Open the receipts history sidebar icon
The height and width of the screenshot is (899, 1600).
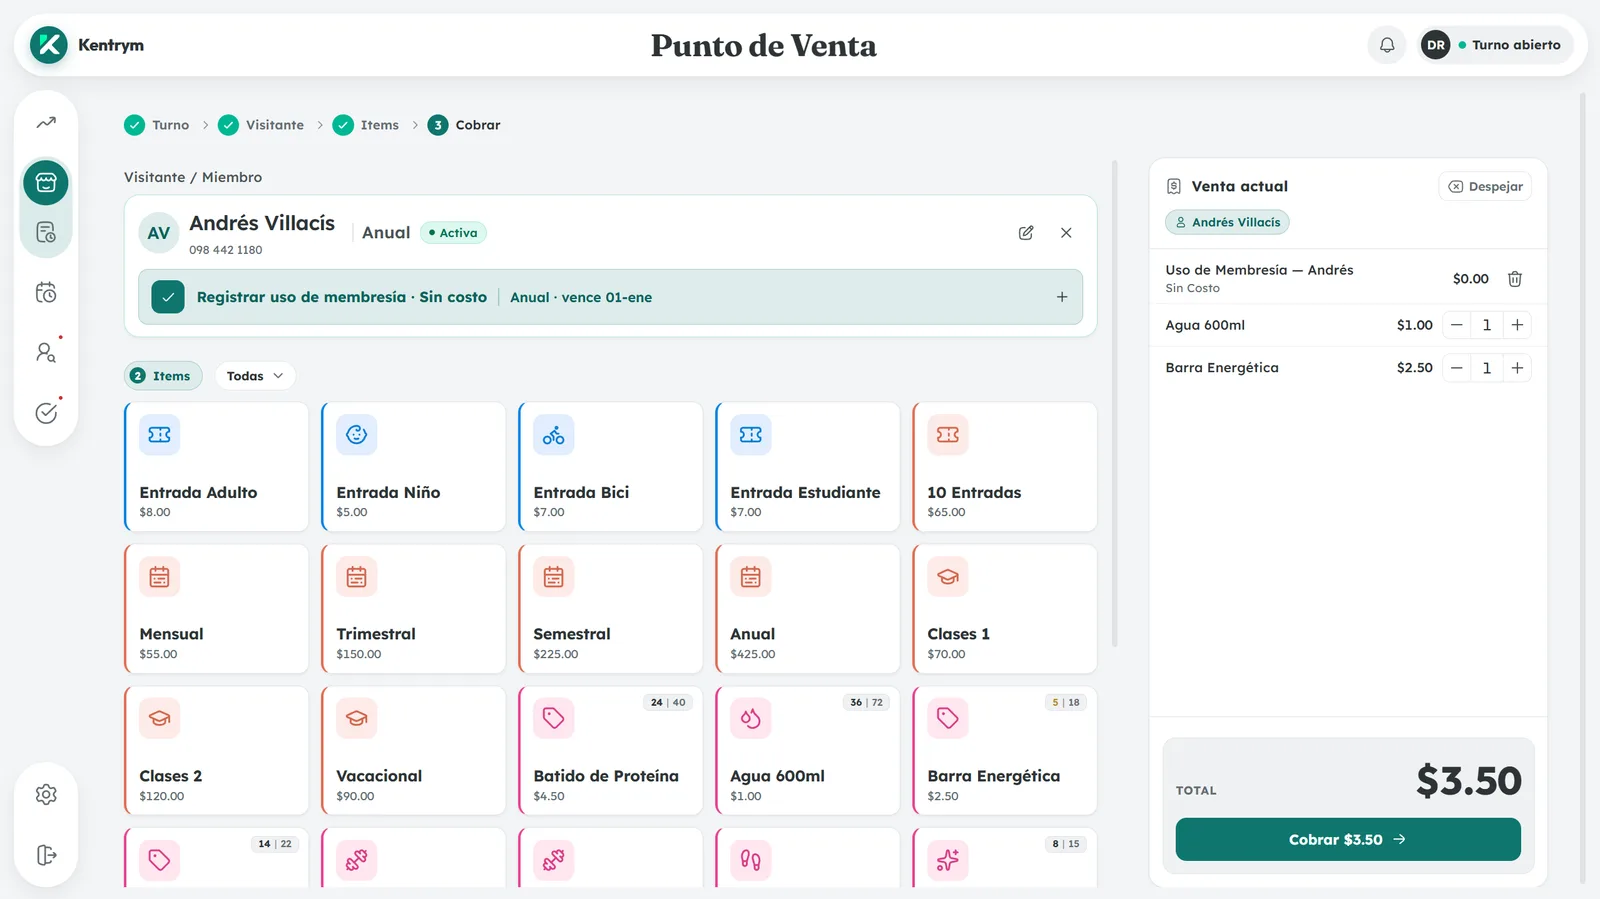[x=46, y=233]
